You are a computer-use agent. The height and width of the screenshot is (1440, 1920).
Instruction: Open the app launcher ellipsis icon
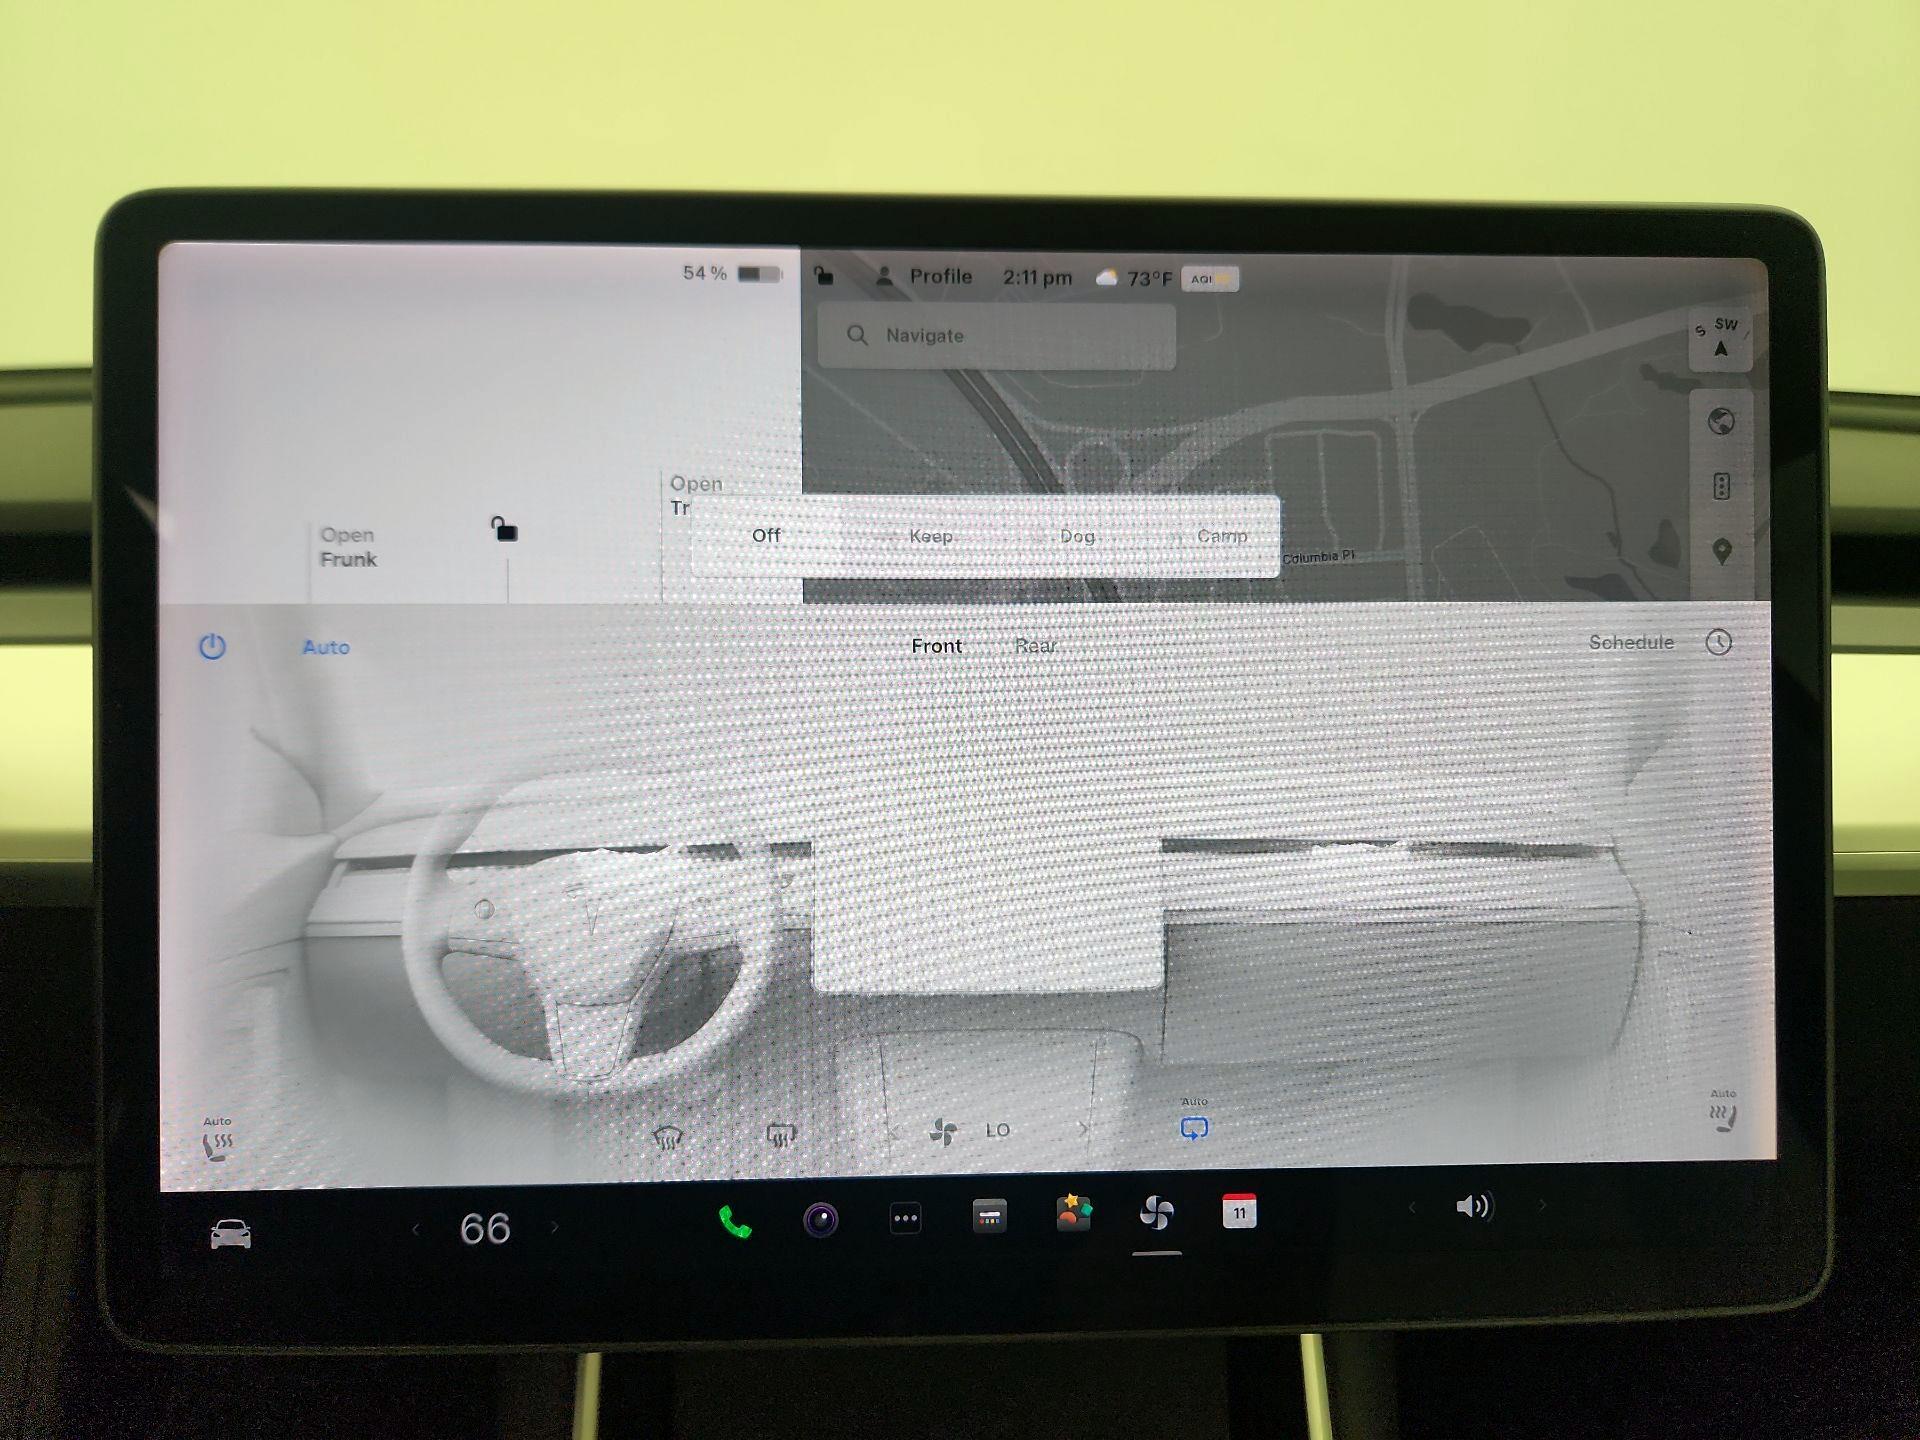click(906, 1216)
